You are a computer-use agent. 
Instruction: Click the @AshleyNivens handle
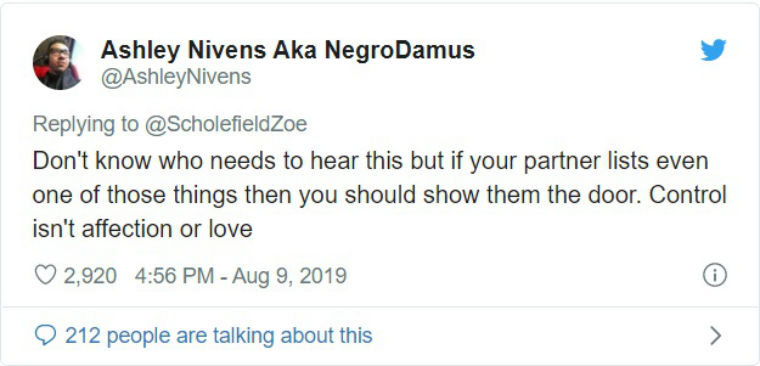(175, 77)
